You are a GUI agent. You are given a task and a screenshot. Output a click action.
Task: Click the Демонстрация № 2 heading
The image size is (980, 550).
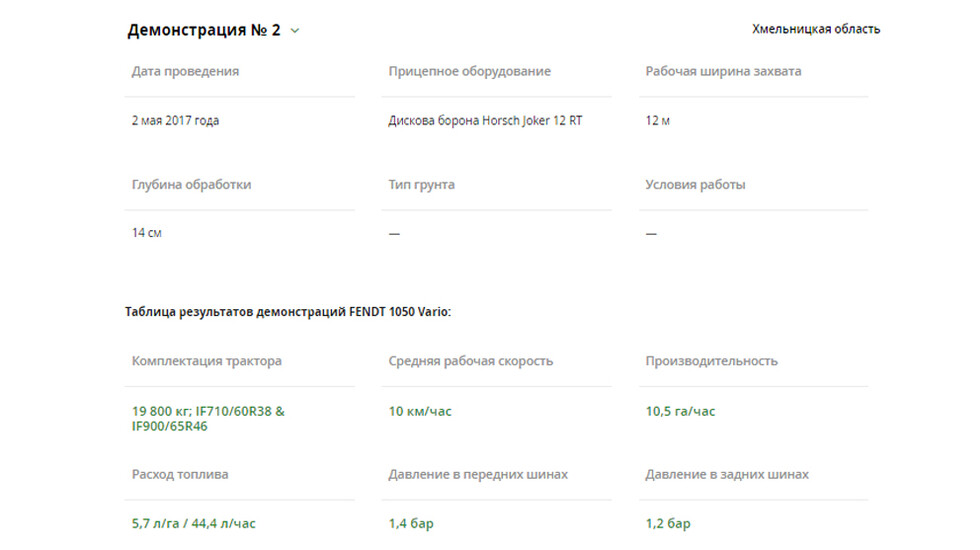pyautogui.click(x=204, y=30)
